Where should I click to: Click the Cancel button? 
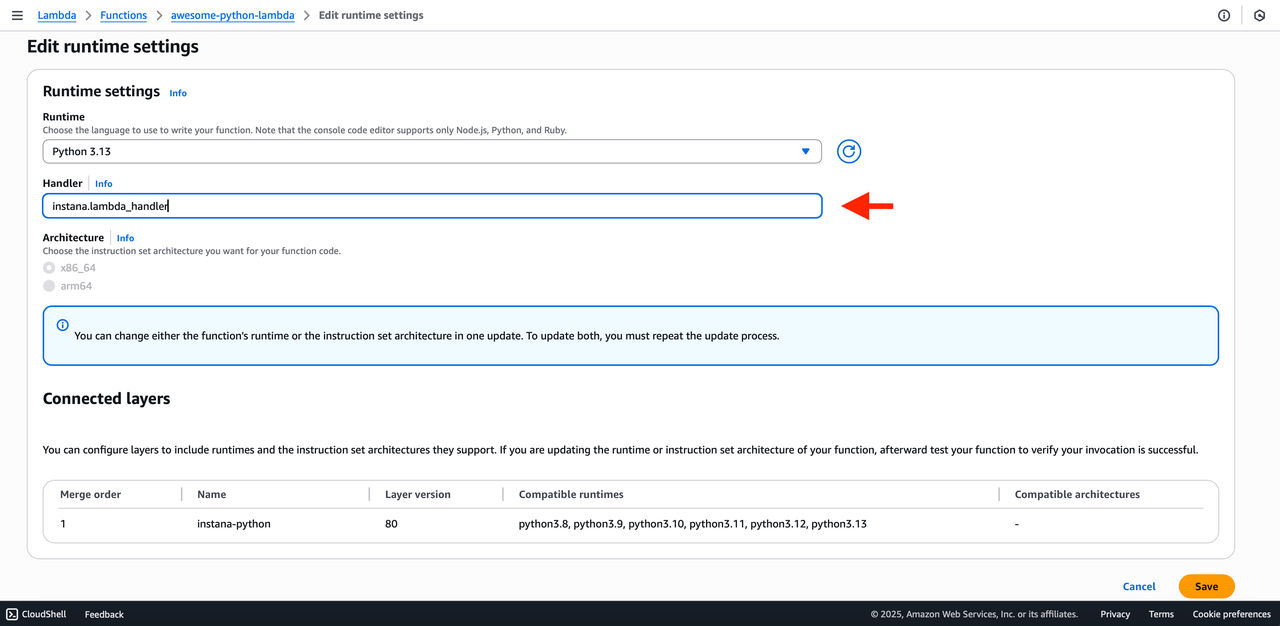pos(1139,587)
